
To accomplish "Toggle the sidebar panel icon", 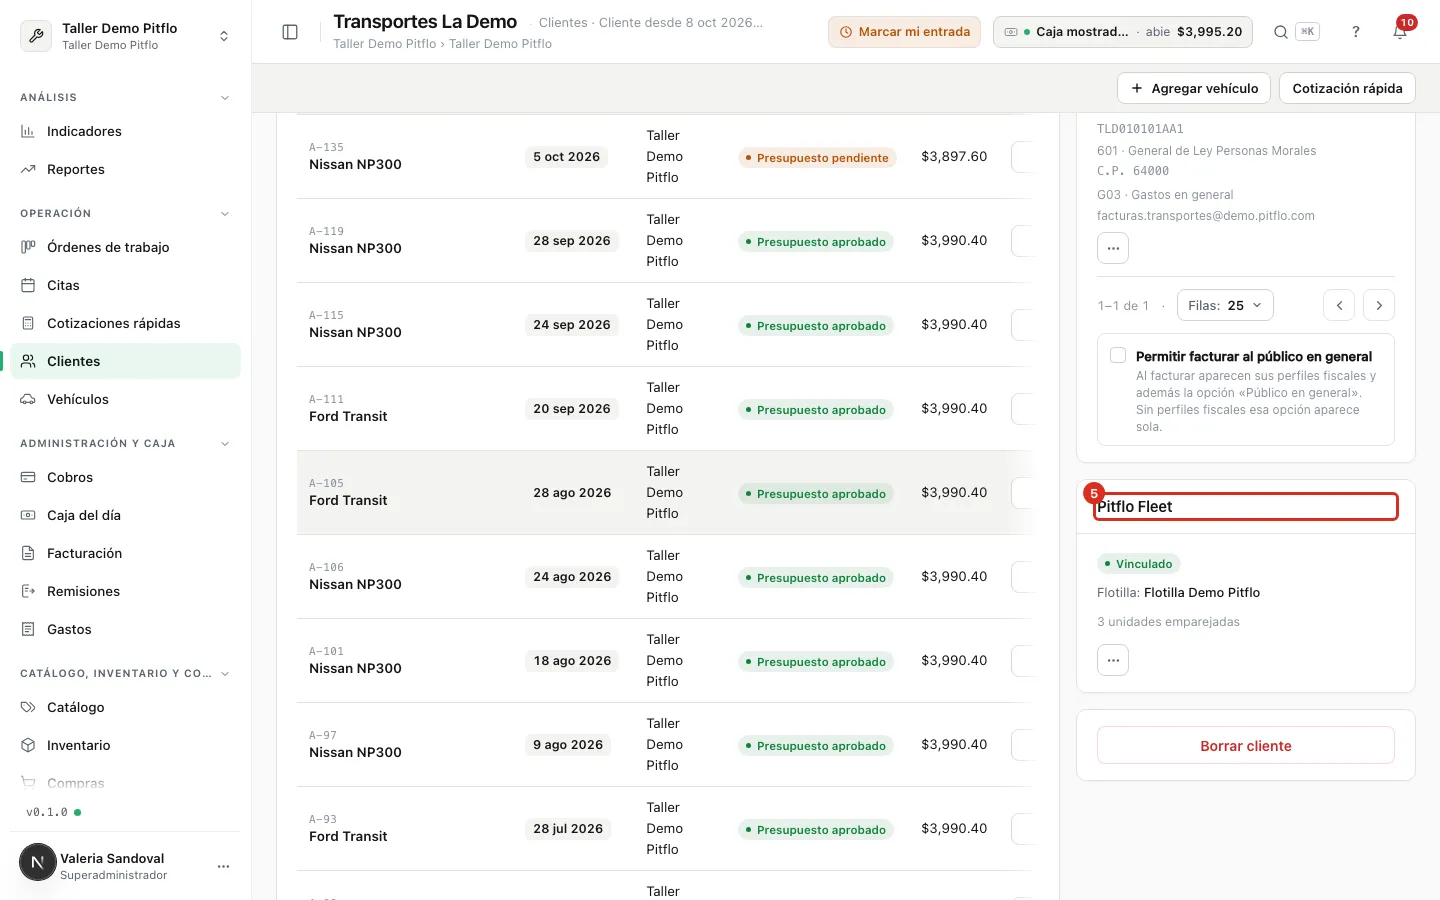I will pyautogui.click(x=290, y=32).
